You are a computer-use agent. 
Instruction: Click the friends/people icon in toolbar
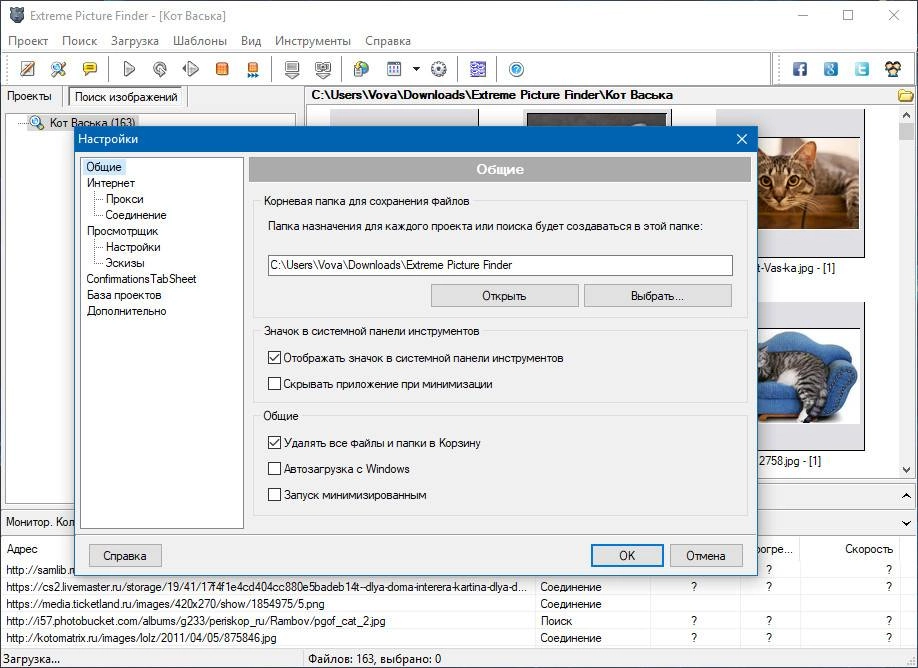click(893, 69)
